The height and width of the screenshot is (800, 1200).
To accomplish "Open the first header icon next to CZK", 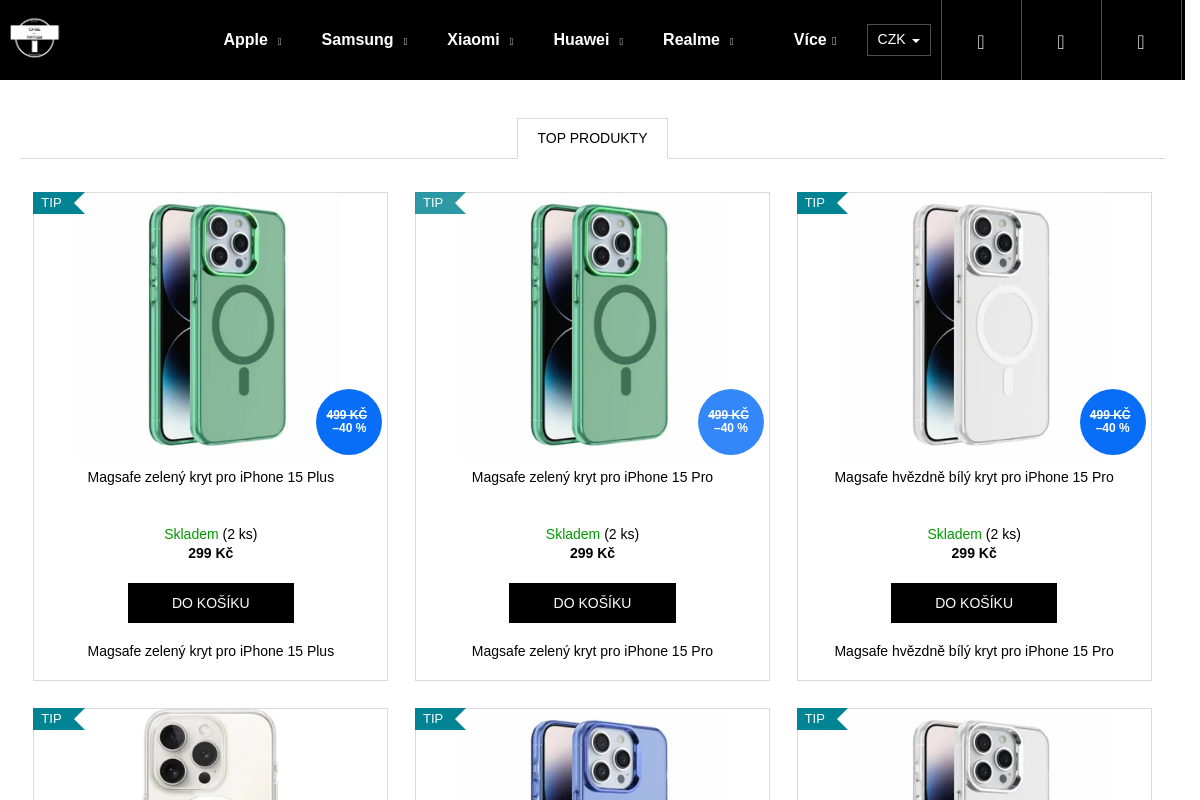I will (x=981, y=40).
